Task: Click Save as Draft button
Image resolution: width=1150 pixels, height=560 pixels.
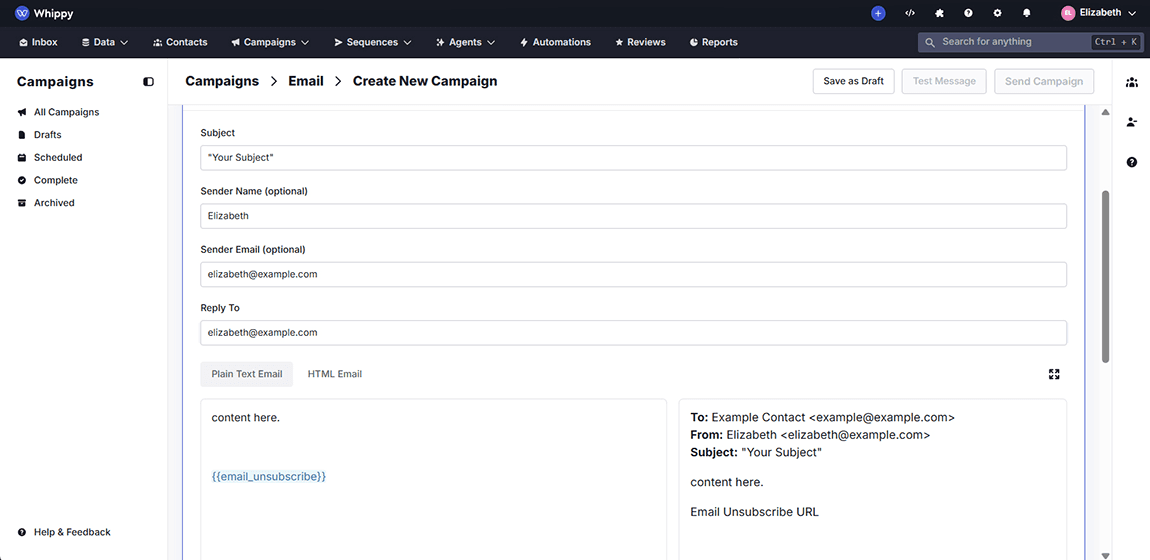Action: pos(854,81)
